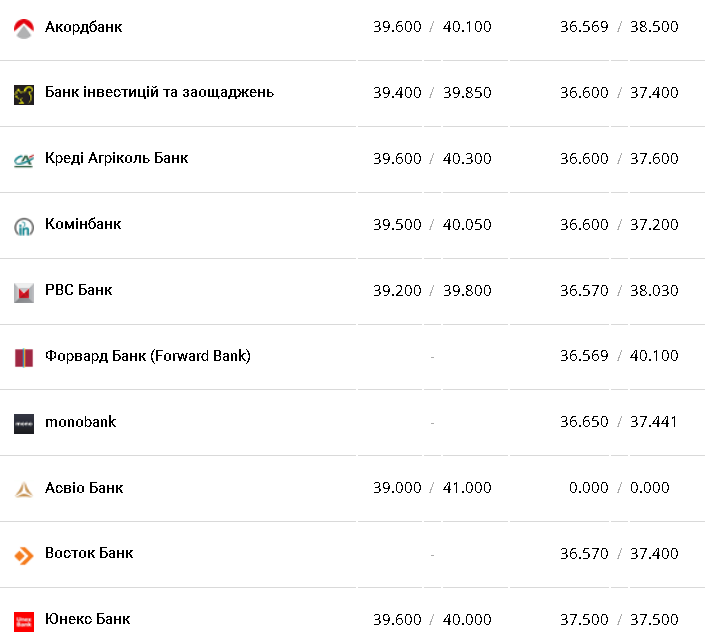The height and width of the screenshot is (644, 705).
Task: Click the monobank logo icon
Action: pyautogui.click(x=24, y=423)
